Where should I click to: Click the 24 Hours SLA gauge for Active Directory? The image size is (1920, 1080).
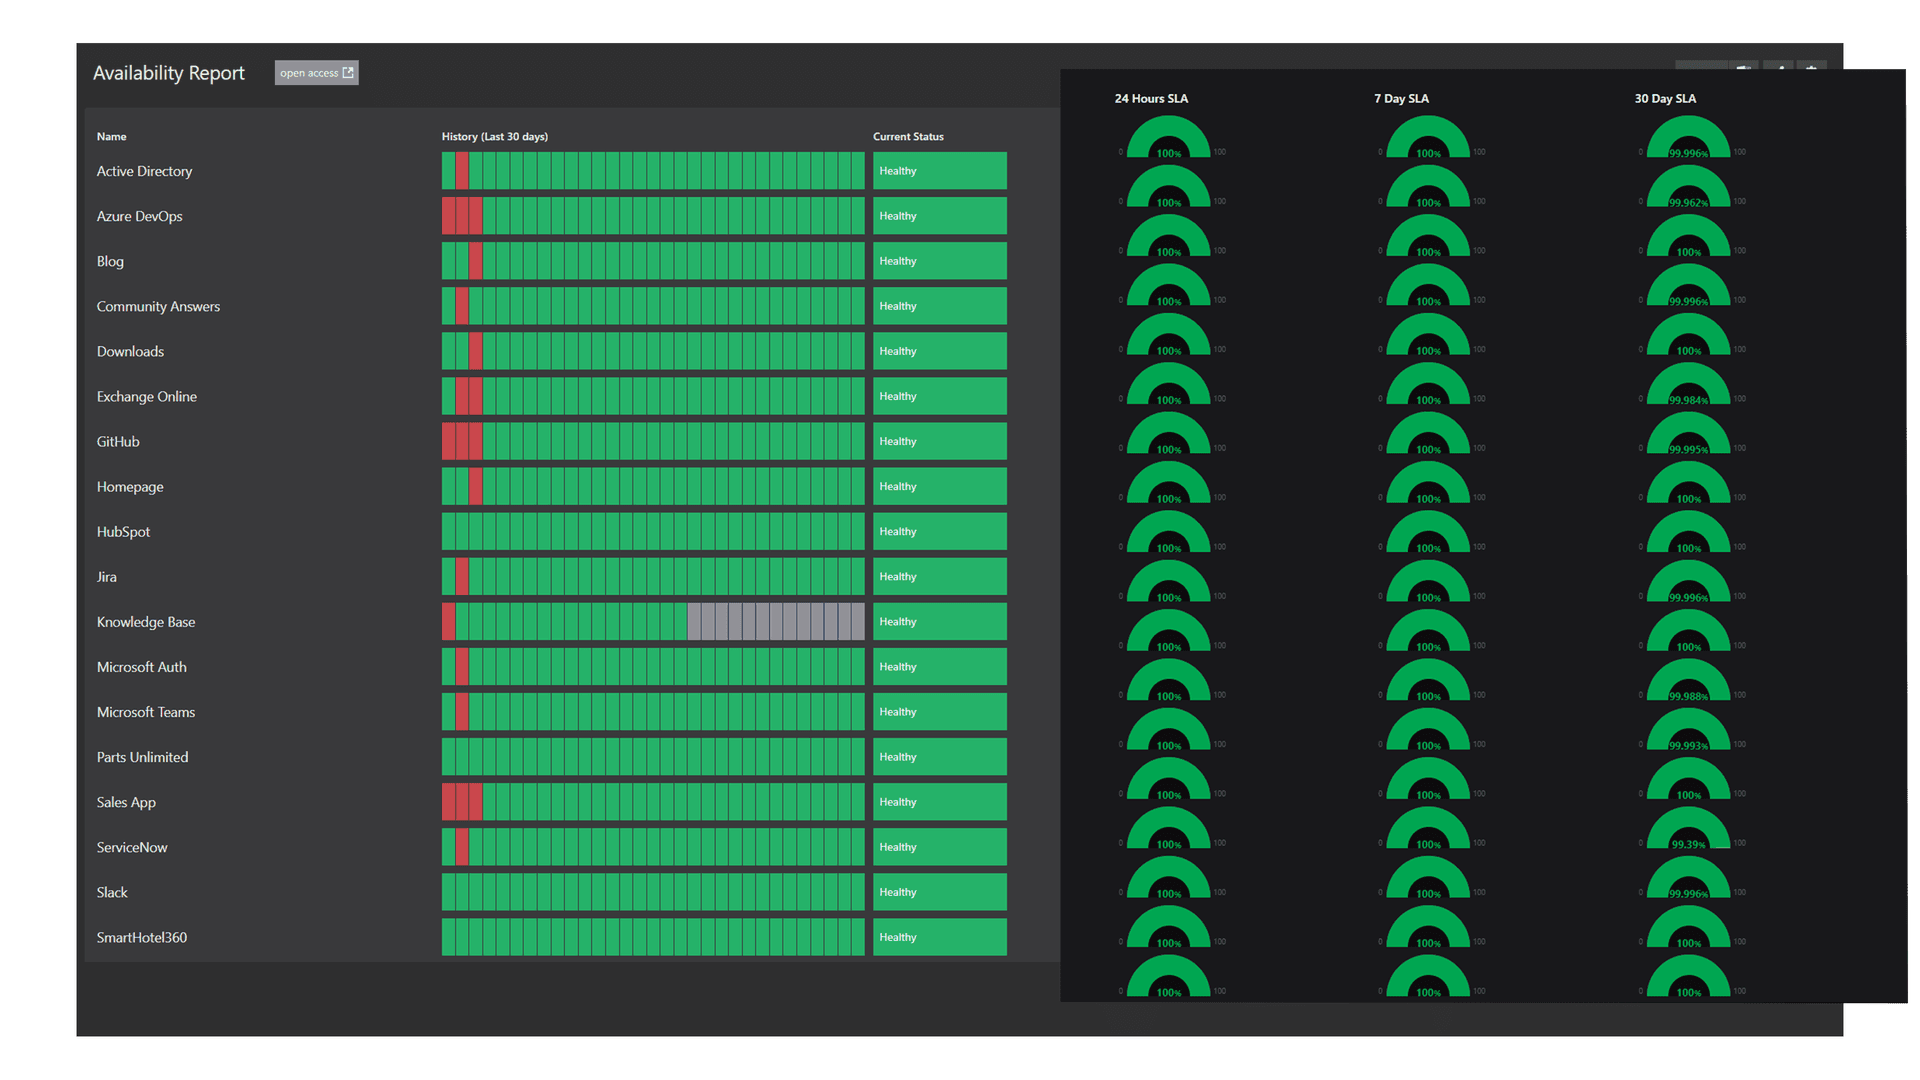pos(1168,140)
